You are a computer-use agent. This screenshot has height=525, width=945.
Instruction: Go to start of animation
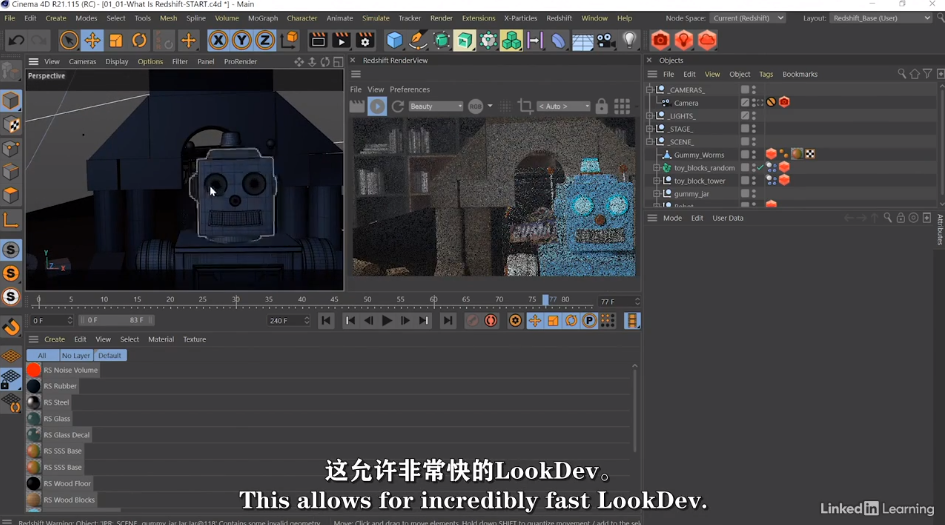tap(326, 321)
